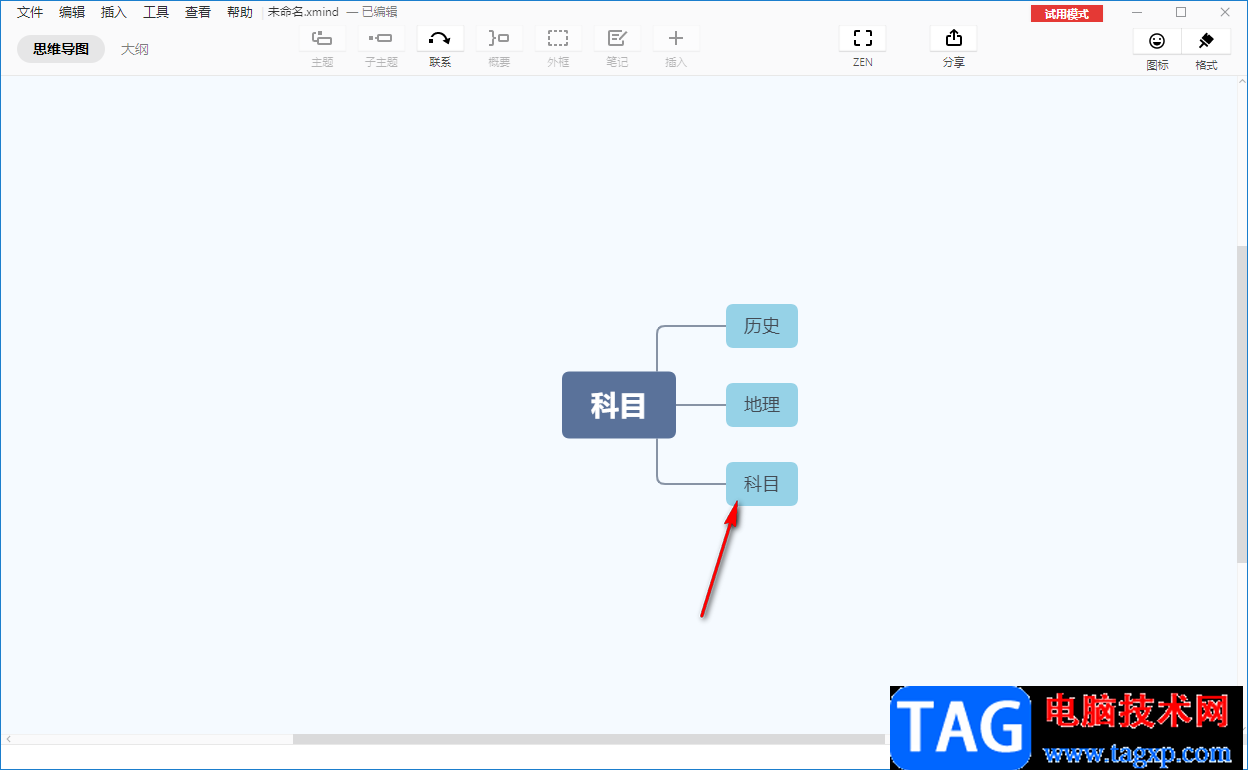Switch to Mind Map (思维导图) view

[61, 49]
